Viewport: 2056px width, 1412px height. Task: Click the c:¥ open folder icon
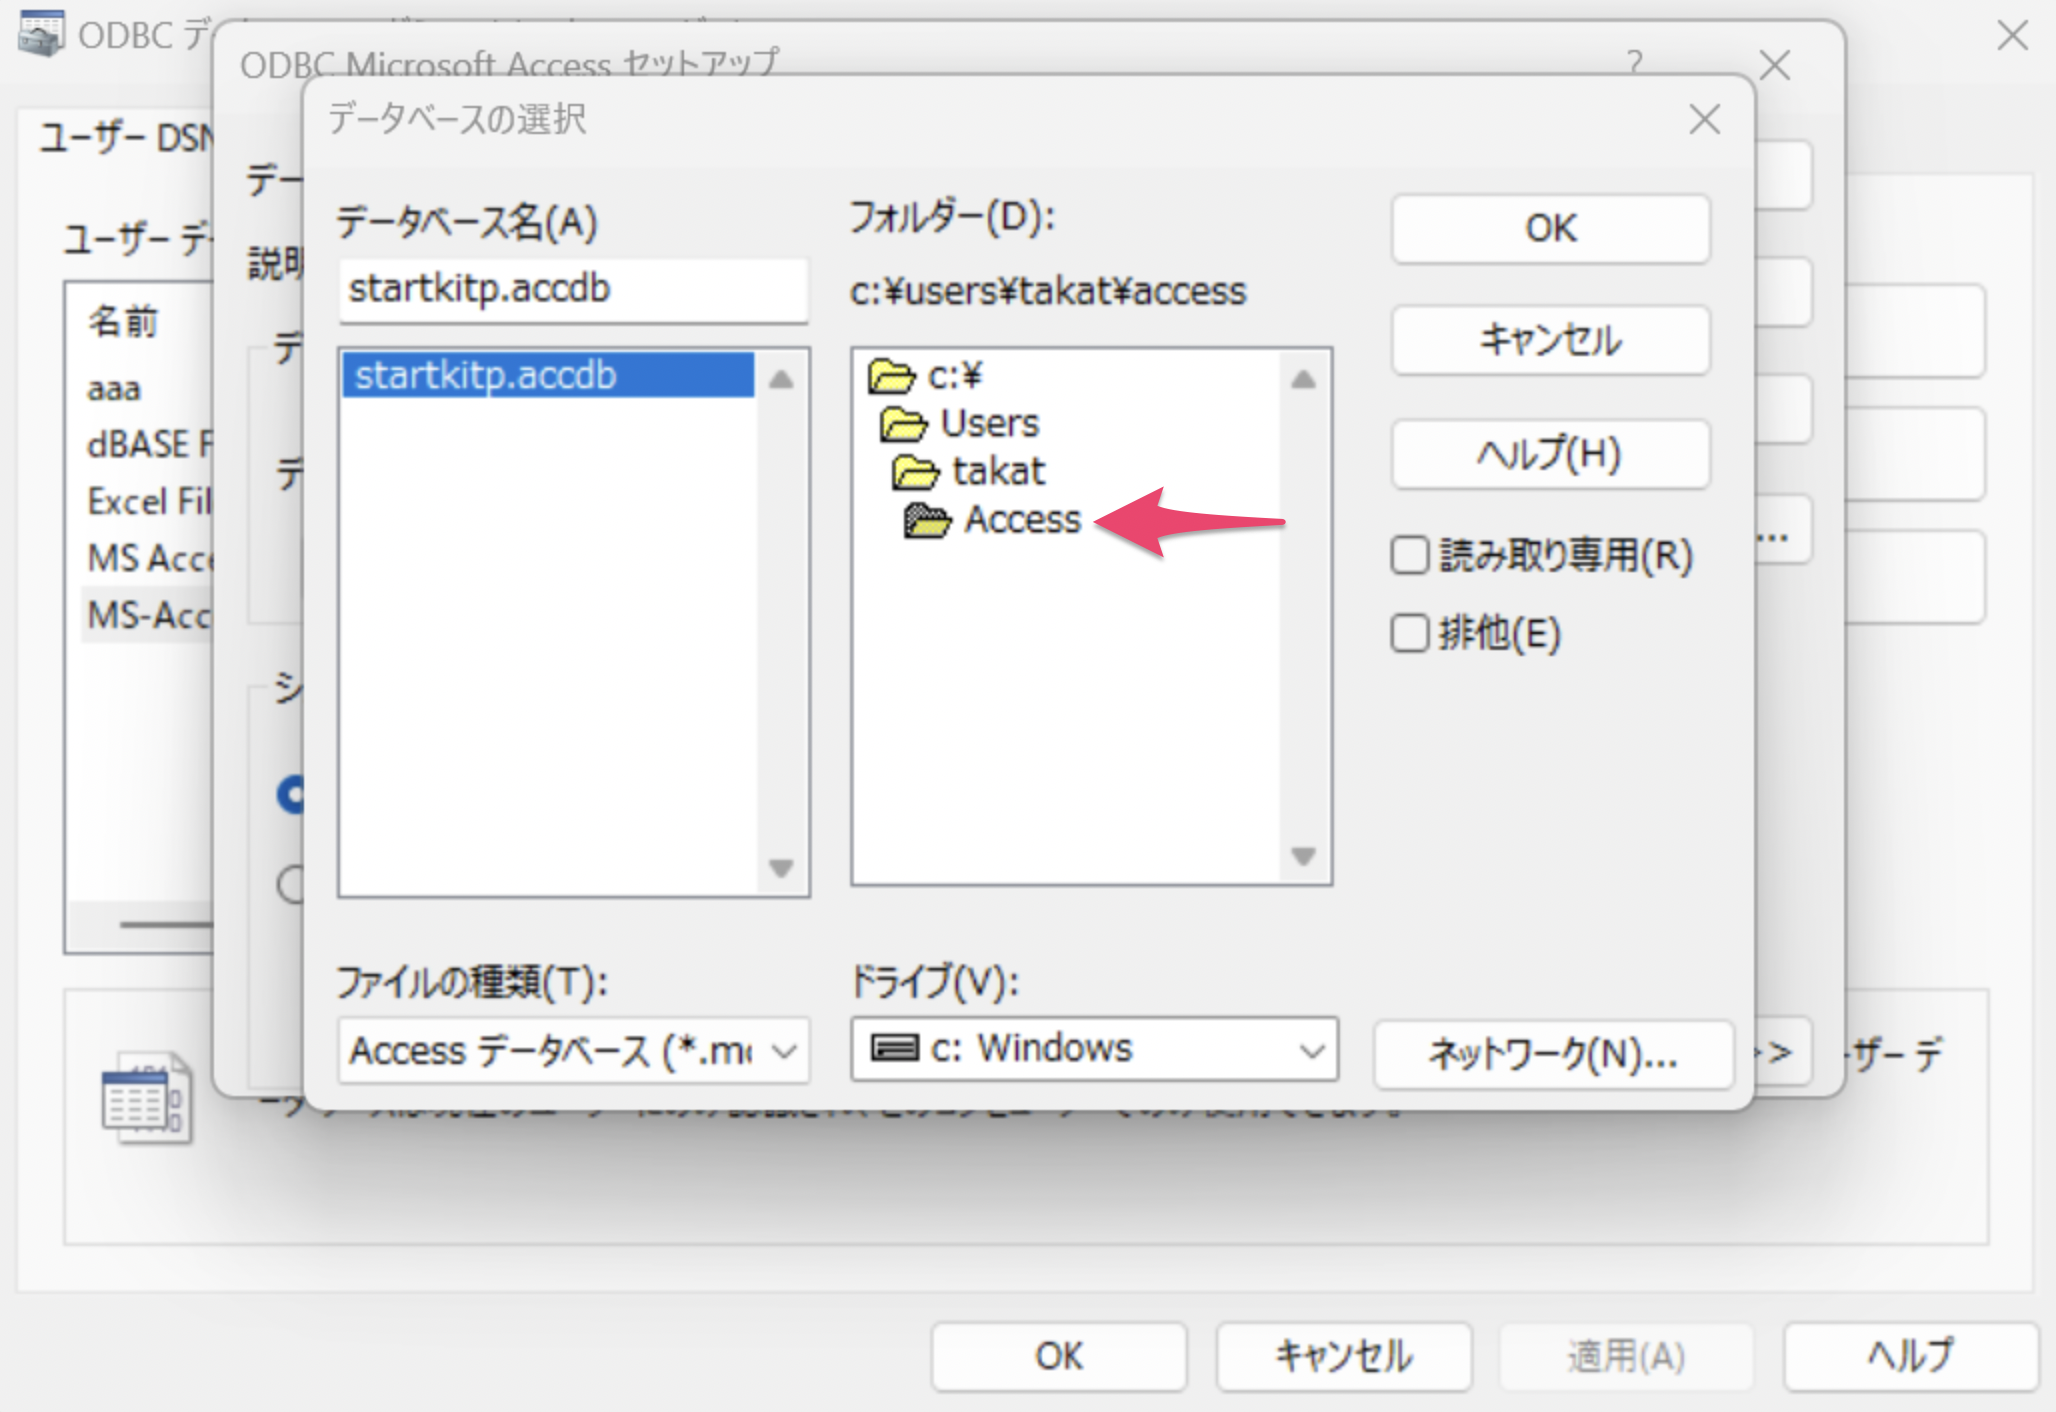[892, 377]
